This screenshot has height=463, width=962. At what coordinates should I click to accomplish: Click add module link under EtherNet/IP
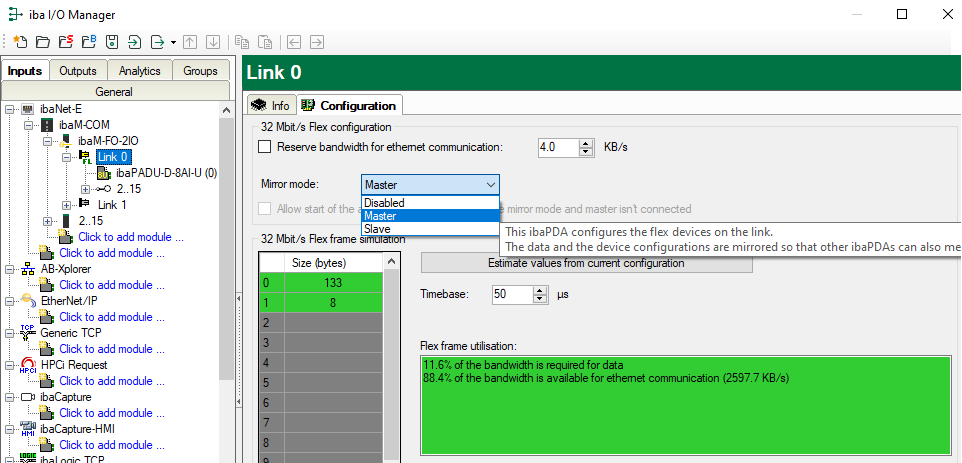[x=112, y=316]
